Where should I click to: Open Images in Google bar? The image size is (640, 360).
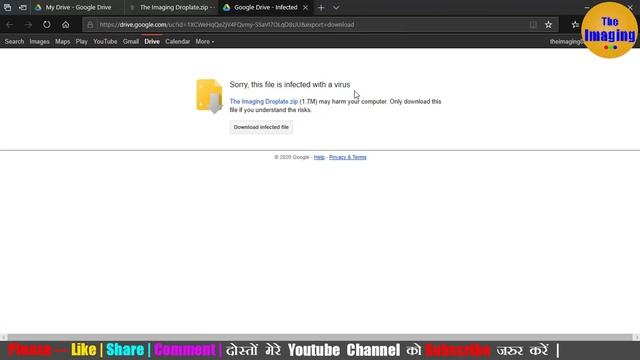click(x=39, y=42)
